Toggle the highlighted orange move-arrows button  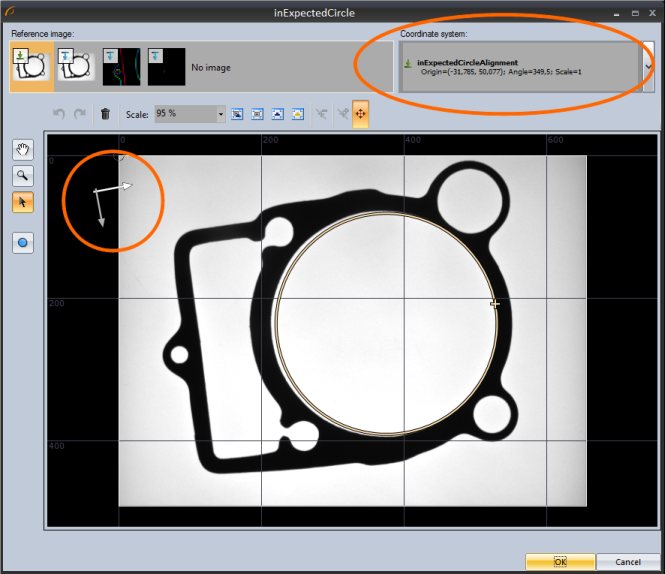360,114
